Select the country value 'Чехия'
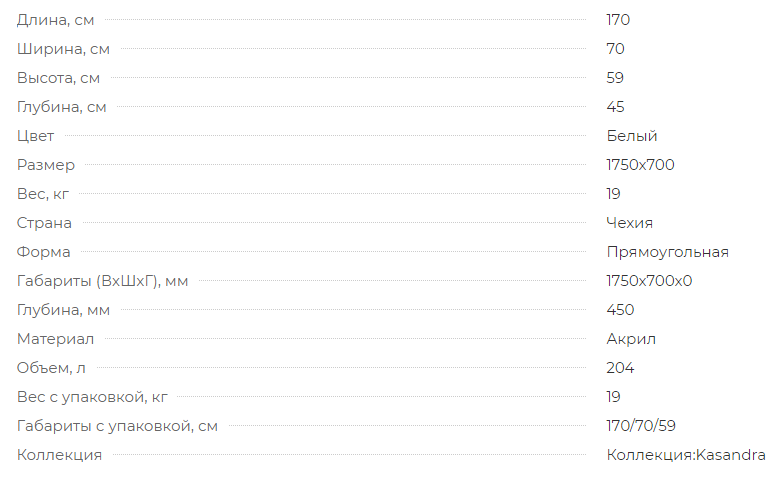 pyautogui.click(x=629, y=223)
